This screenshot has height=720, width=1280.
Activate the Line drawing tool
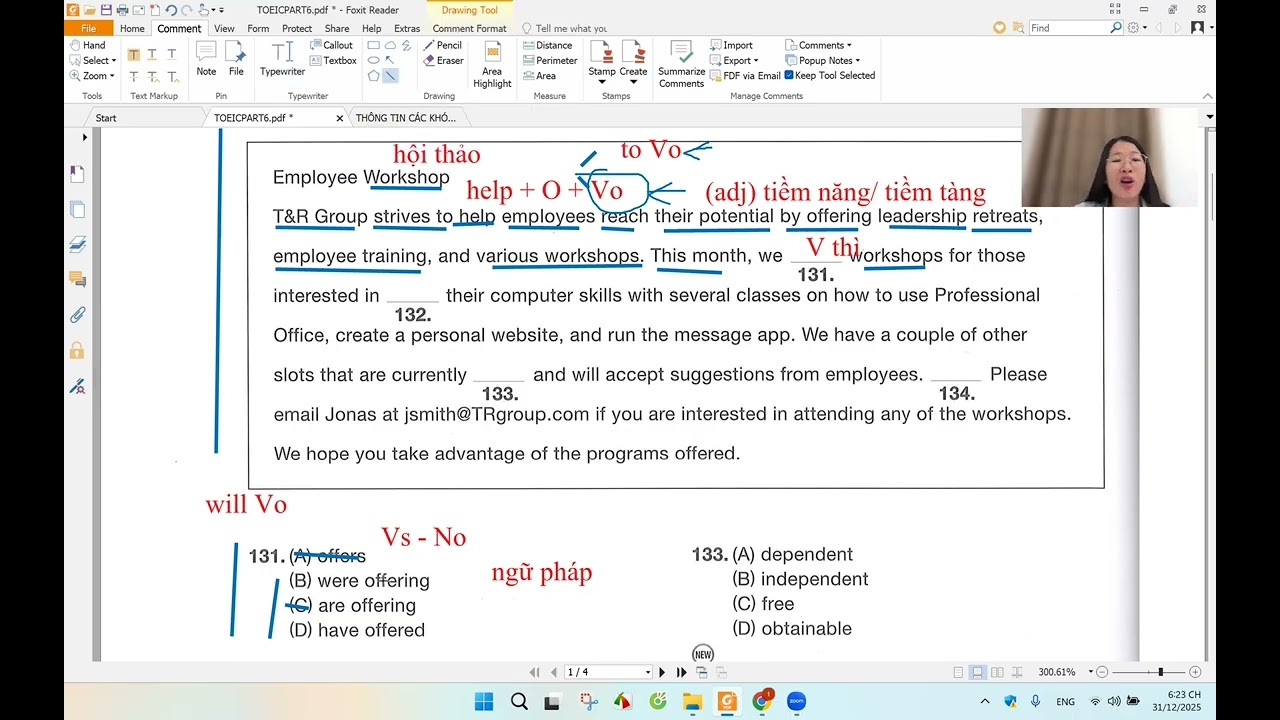390,75
